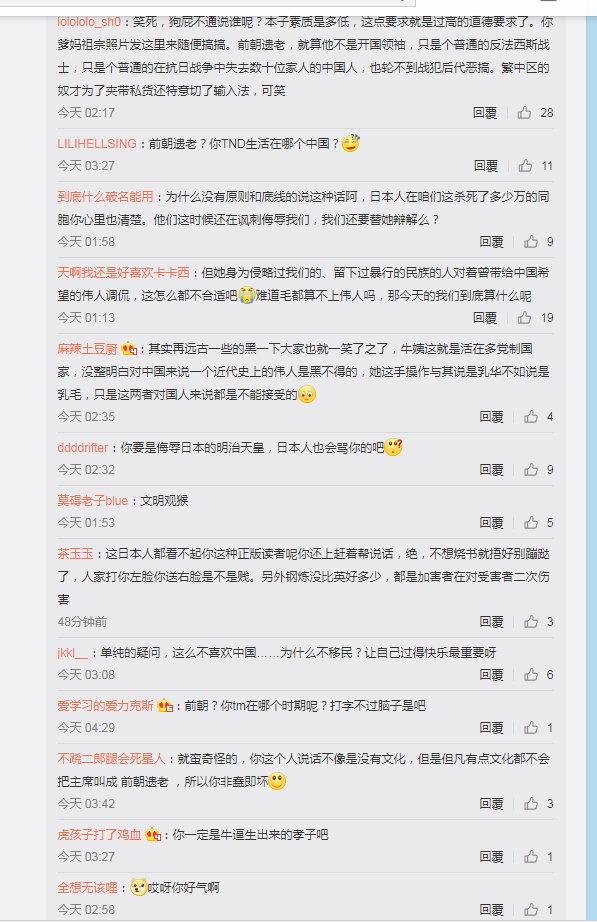Give thumbs-up to 天啊我还是好喜欢卡卡西's comment
This screenshot has width=597, height=922.
[x=524, y=318]
